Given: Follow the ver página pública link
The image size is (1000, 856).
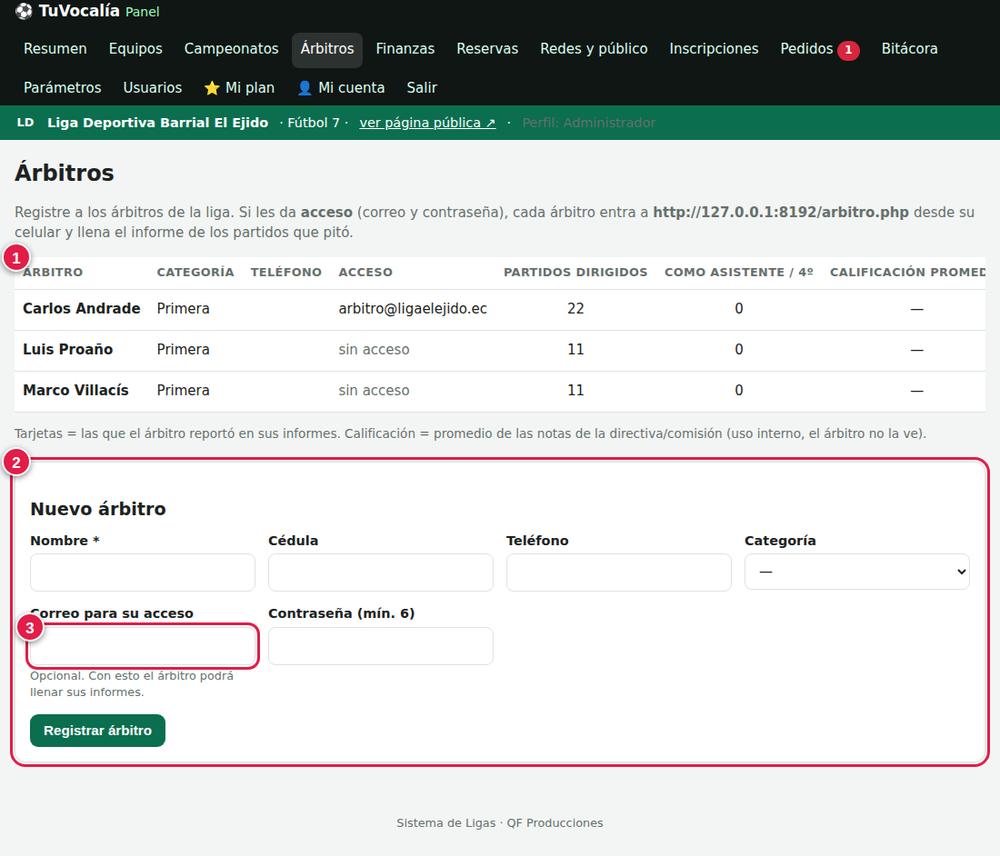Looking at the screenshot, I should click(x=427, y=122).
